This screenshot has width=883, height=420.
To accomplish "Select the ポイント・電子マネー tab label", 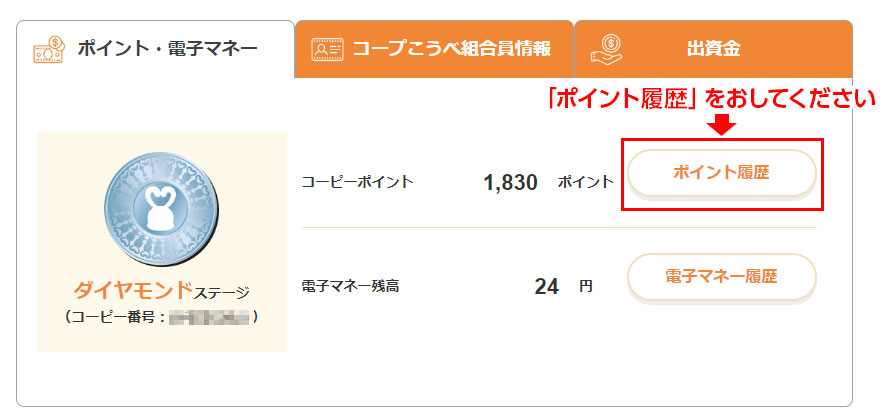I will coord(167,48).
